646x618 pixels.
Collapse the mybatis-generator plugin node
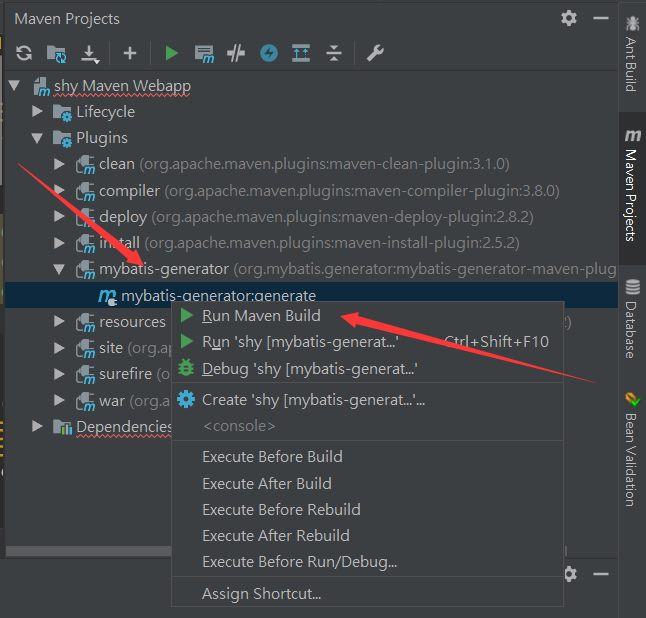click(59, 269)
